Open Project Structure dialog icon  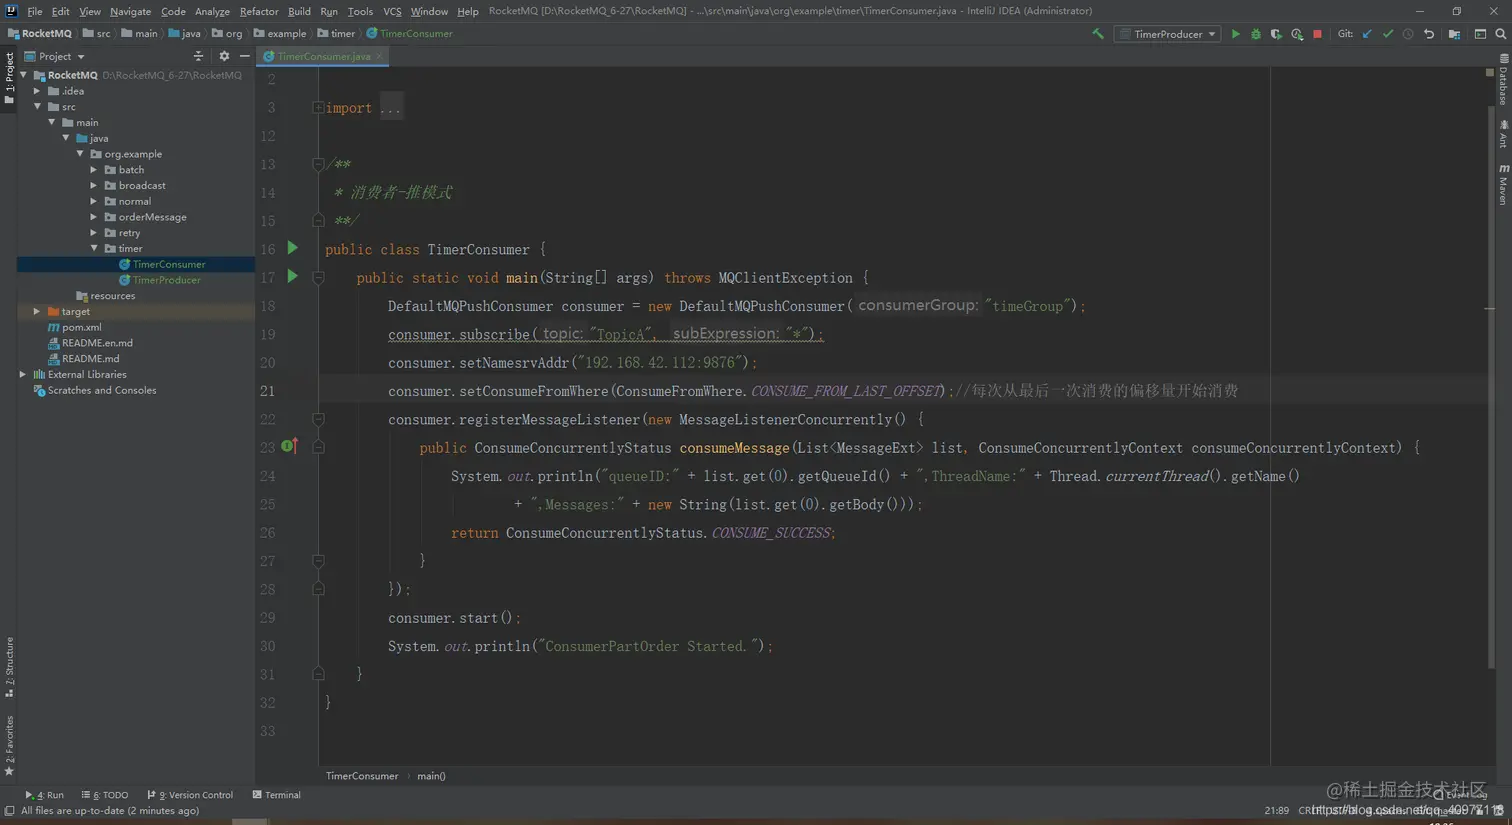coord(1455,34)
